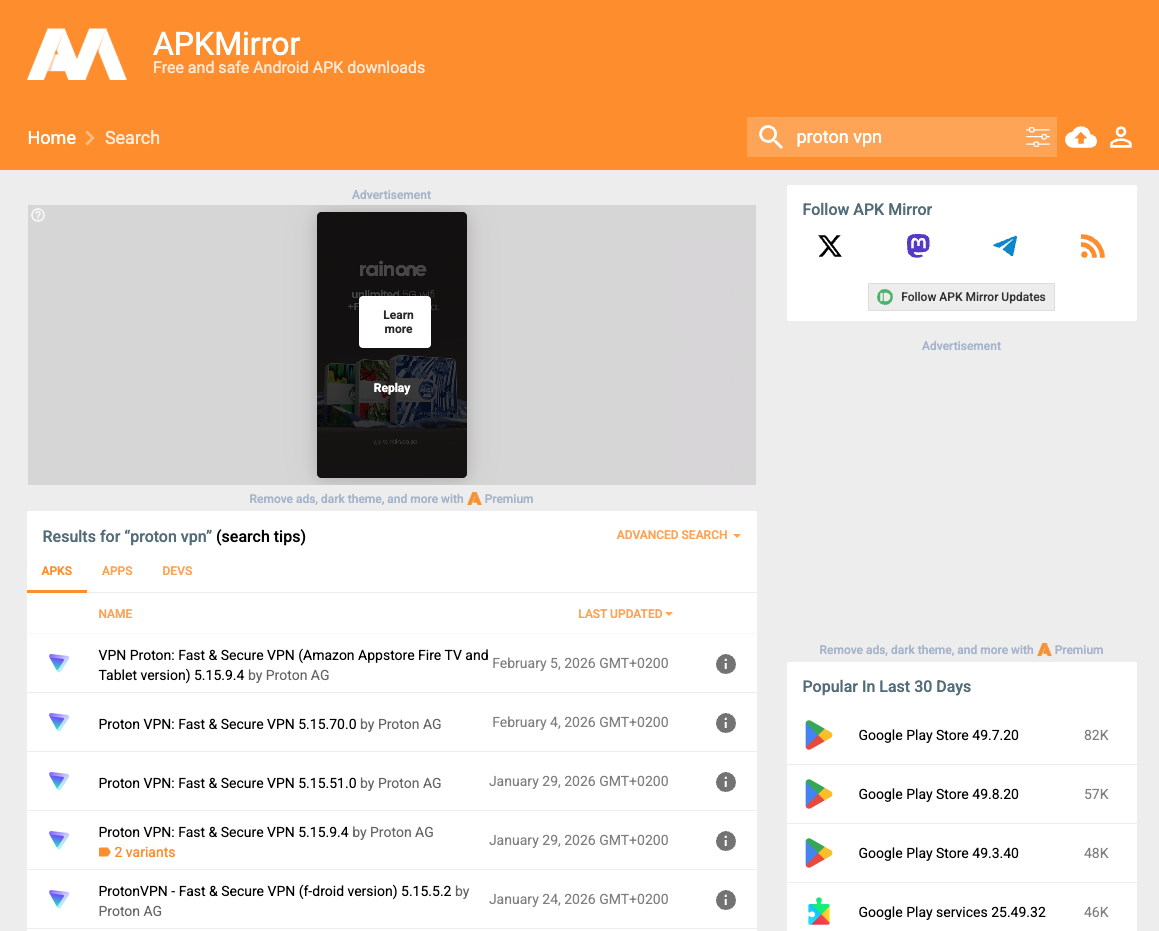Click the search magnifier icon
Screen dimensions: 1159x931
click(x=770, y=137)
